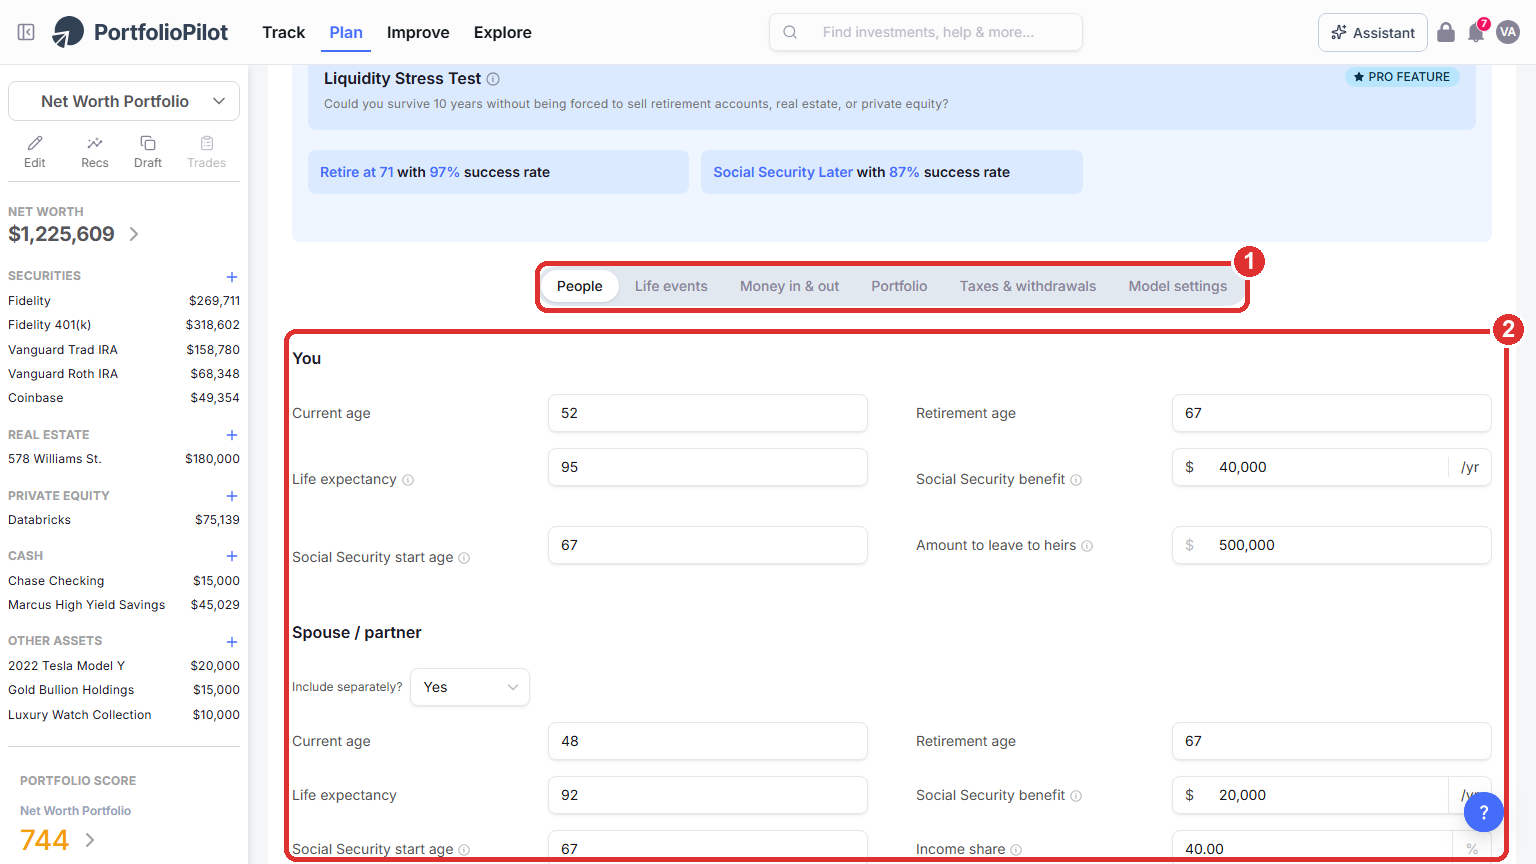Expand the Net Worth details chevron
Viewport: 1536px width, 864px height.
pyautogui.click(x=134, y=234)
